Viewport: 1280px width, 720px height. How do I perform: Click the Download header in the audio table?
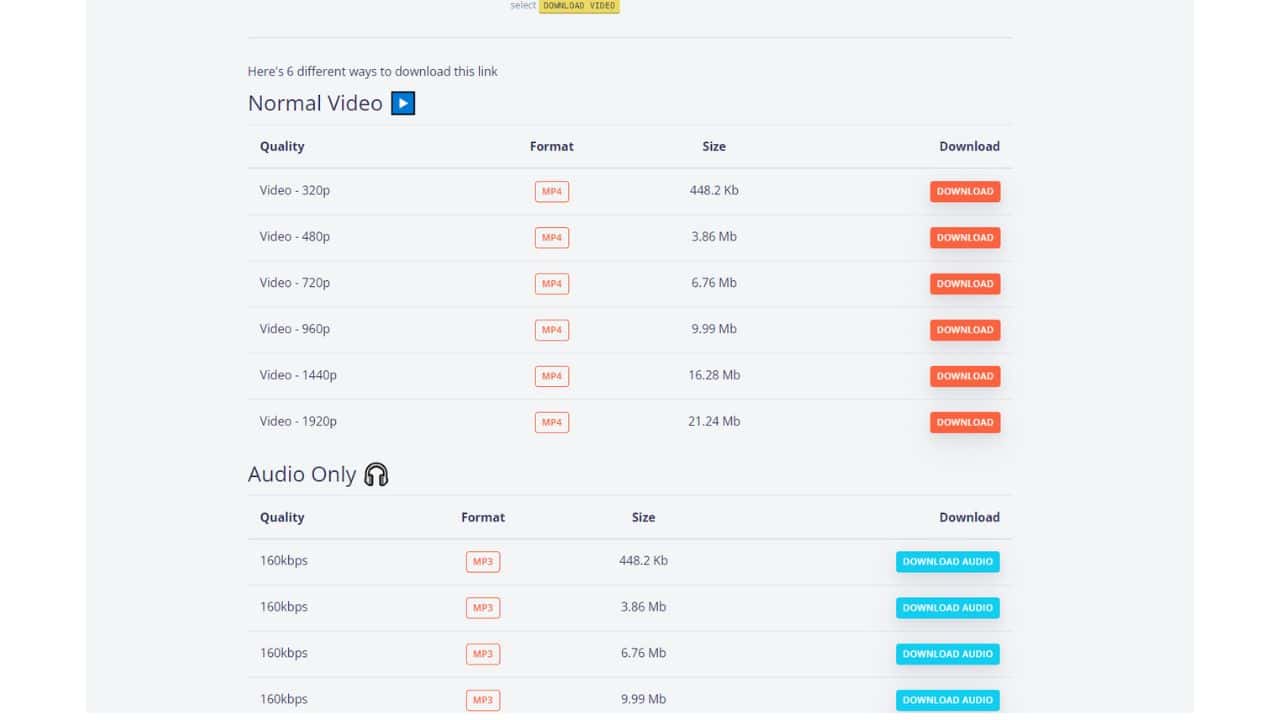pos(969,517)
